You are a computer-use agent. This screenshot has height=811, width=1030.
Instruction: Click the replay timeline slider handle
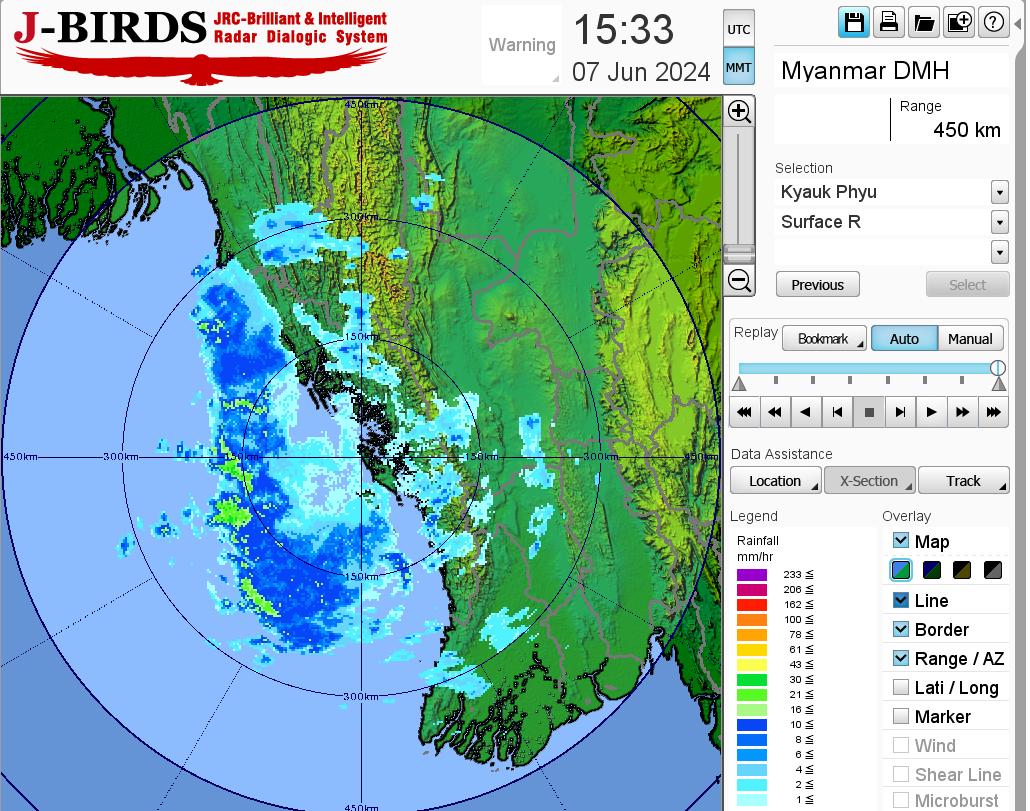(997, 368)
